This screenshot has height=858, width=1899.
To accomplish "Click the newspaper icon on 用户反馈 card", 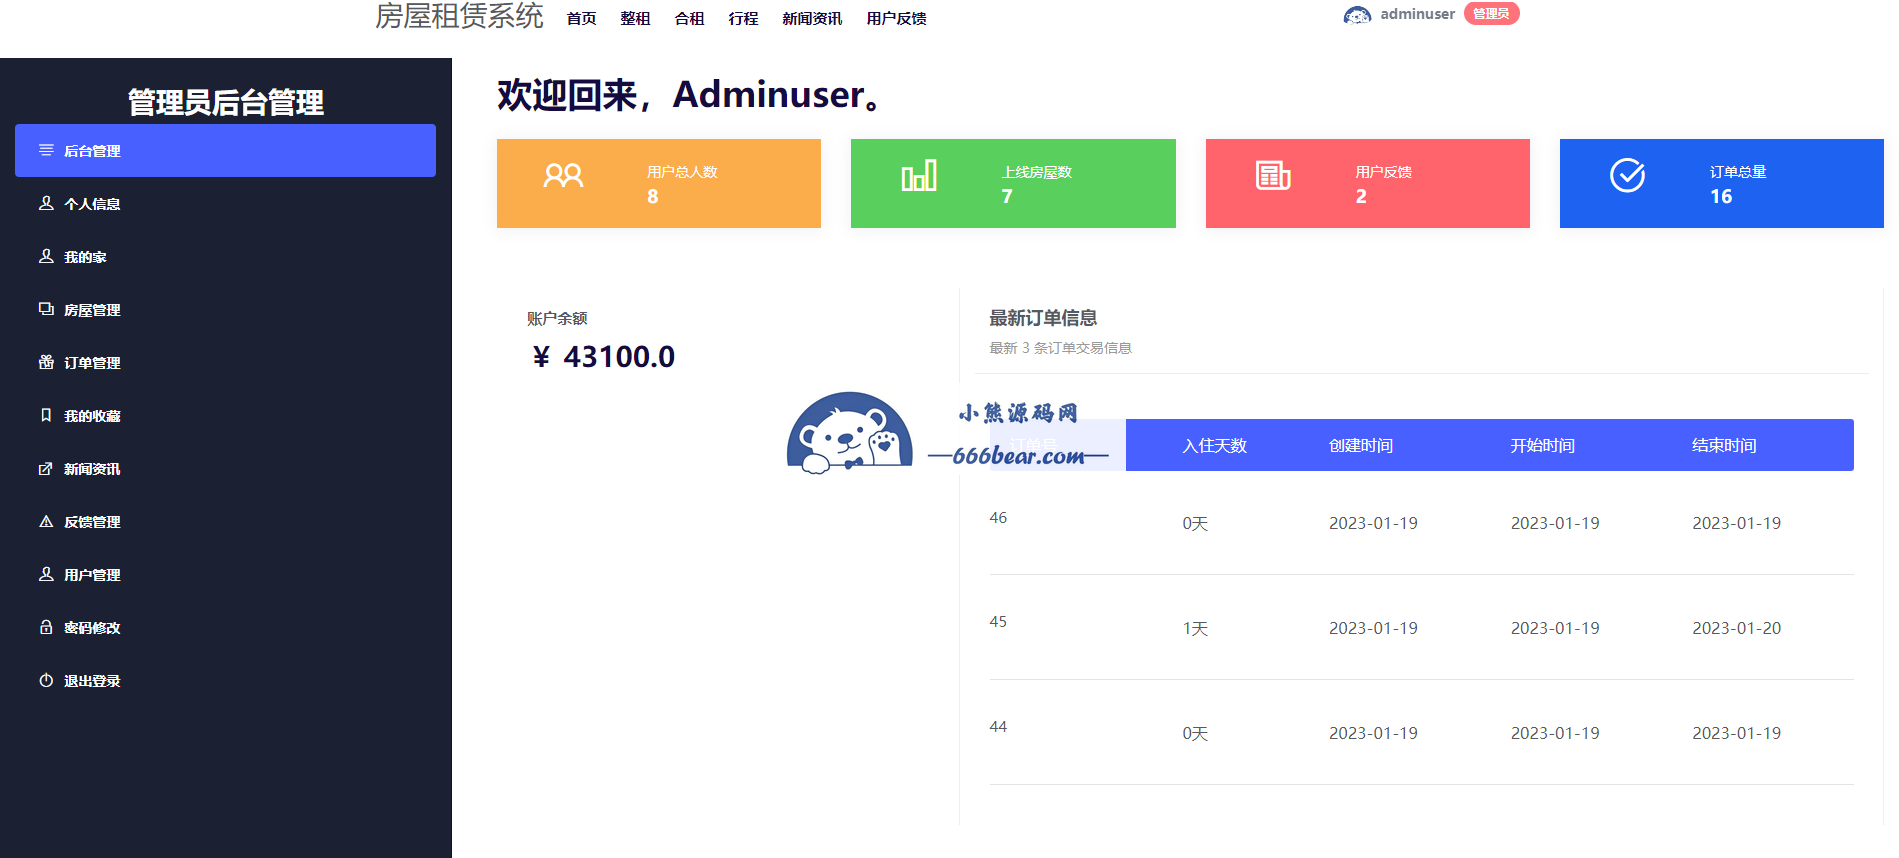I will 1273,176.
